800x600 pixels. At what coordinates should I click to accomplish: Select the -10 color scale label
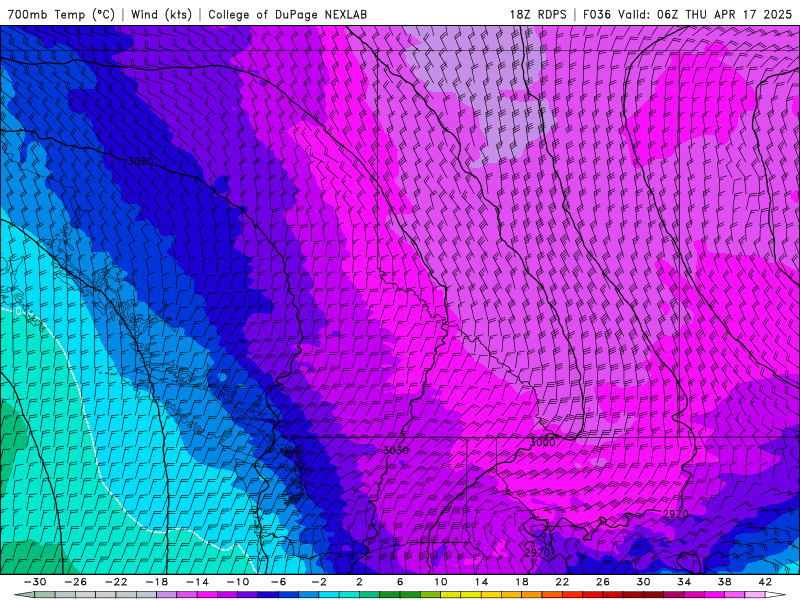click(238, 582)
